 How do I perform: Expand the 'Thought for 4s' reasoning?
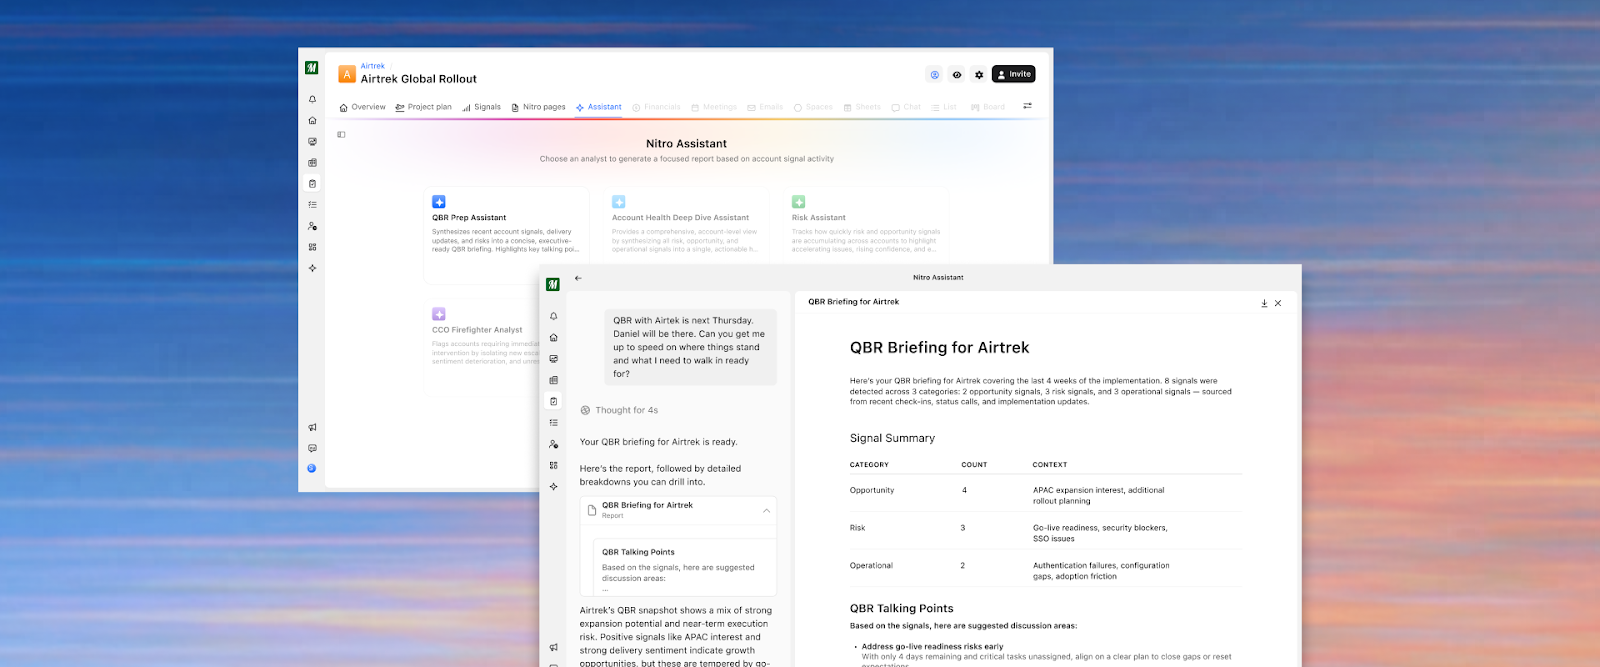click(619, 410)
